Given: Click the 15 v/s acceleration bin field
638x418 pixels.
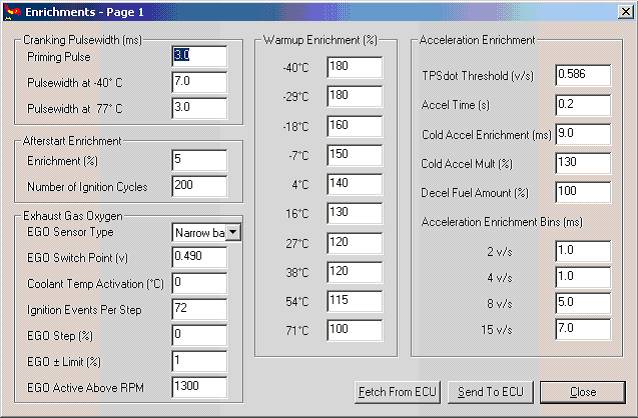Looking at the screenshot, I should pos(582,329).
